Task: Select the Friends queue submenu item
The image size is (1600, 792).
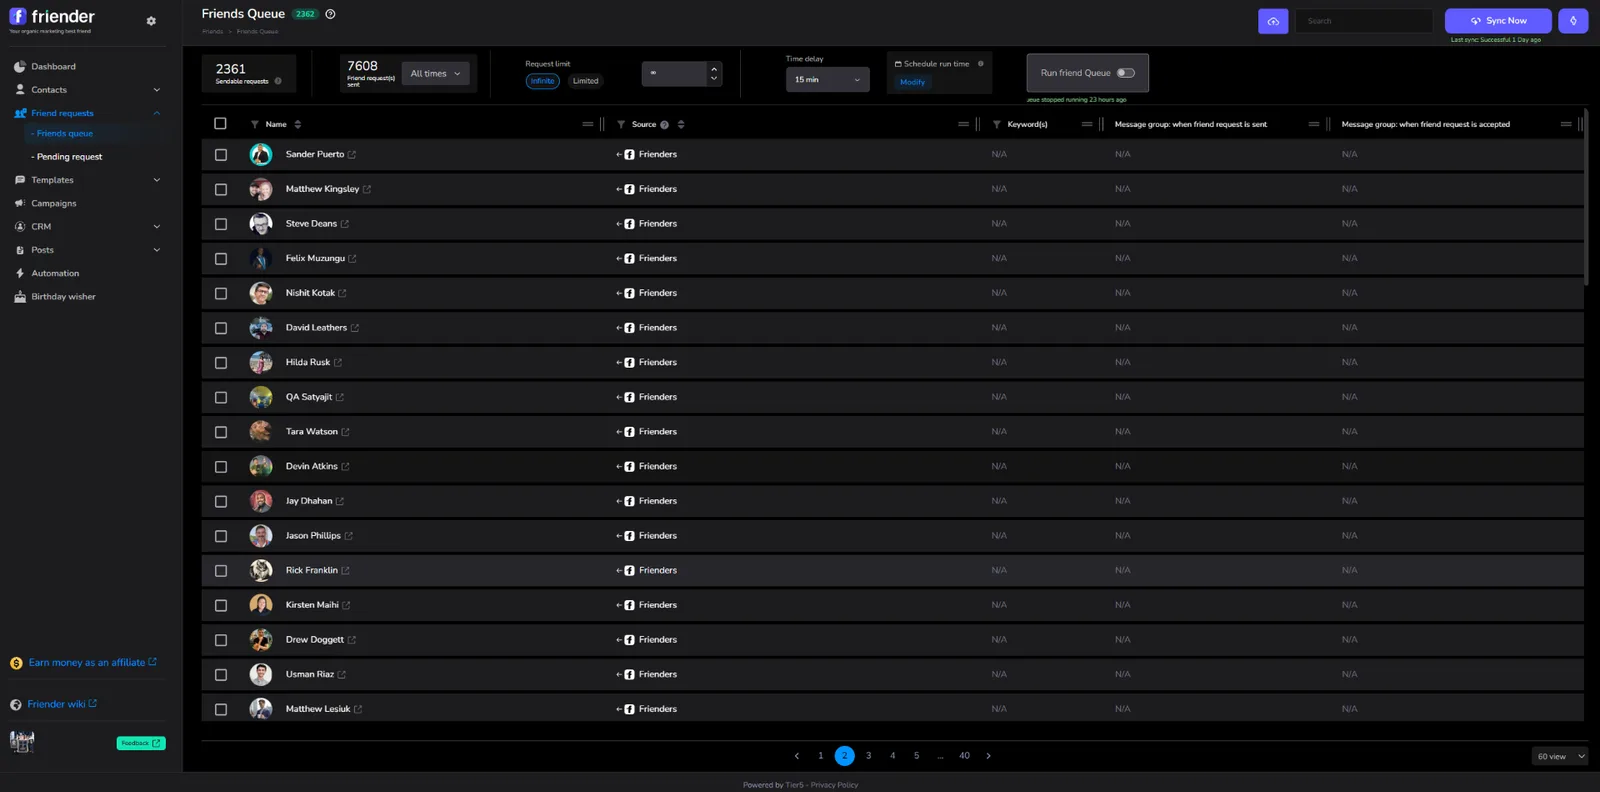Action: click(x=65, y=134)
